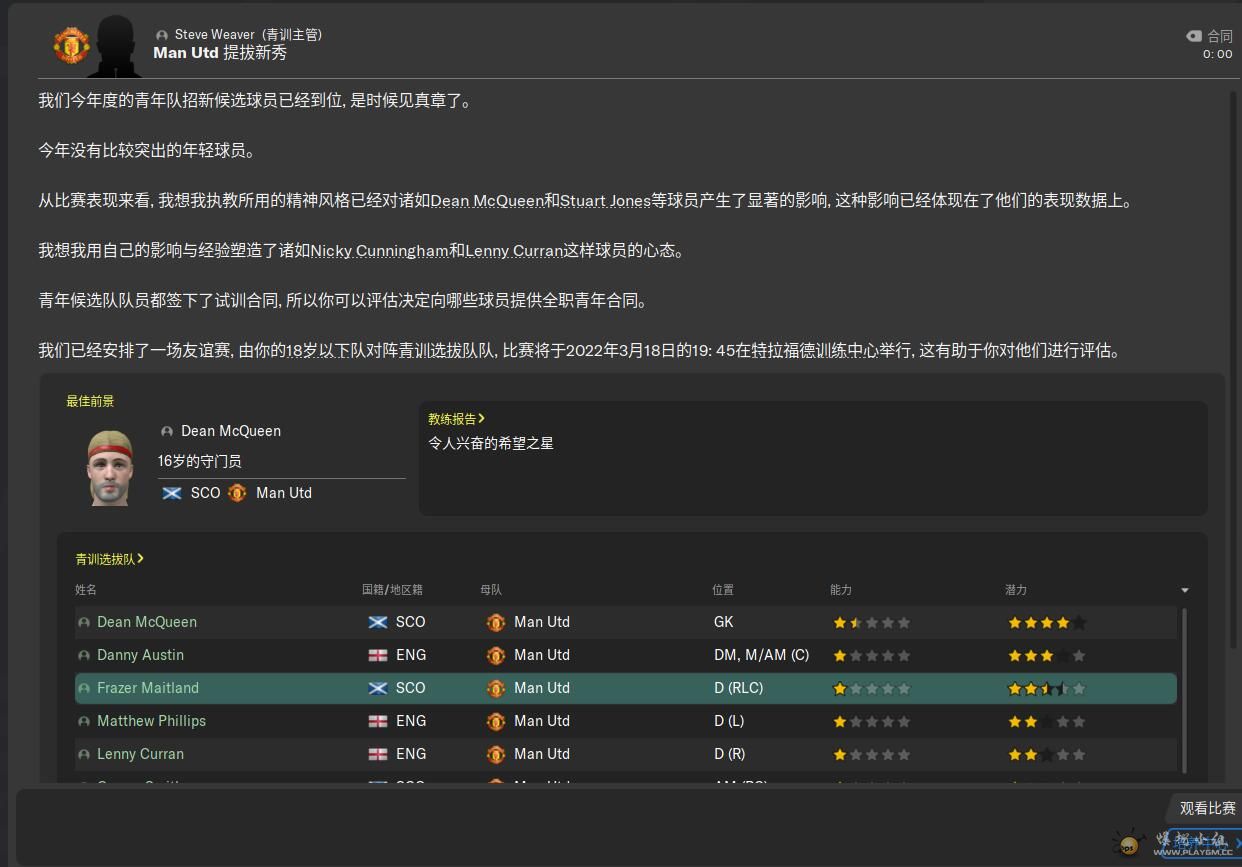Click Scotland flag in Frazer Maitland row
This screenshot has width=1242, height=867.
[x=378, y=688]
